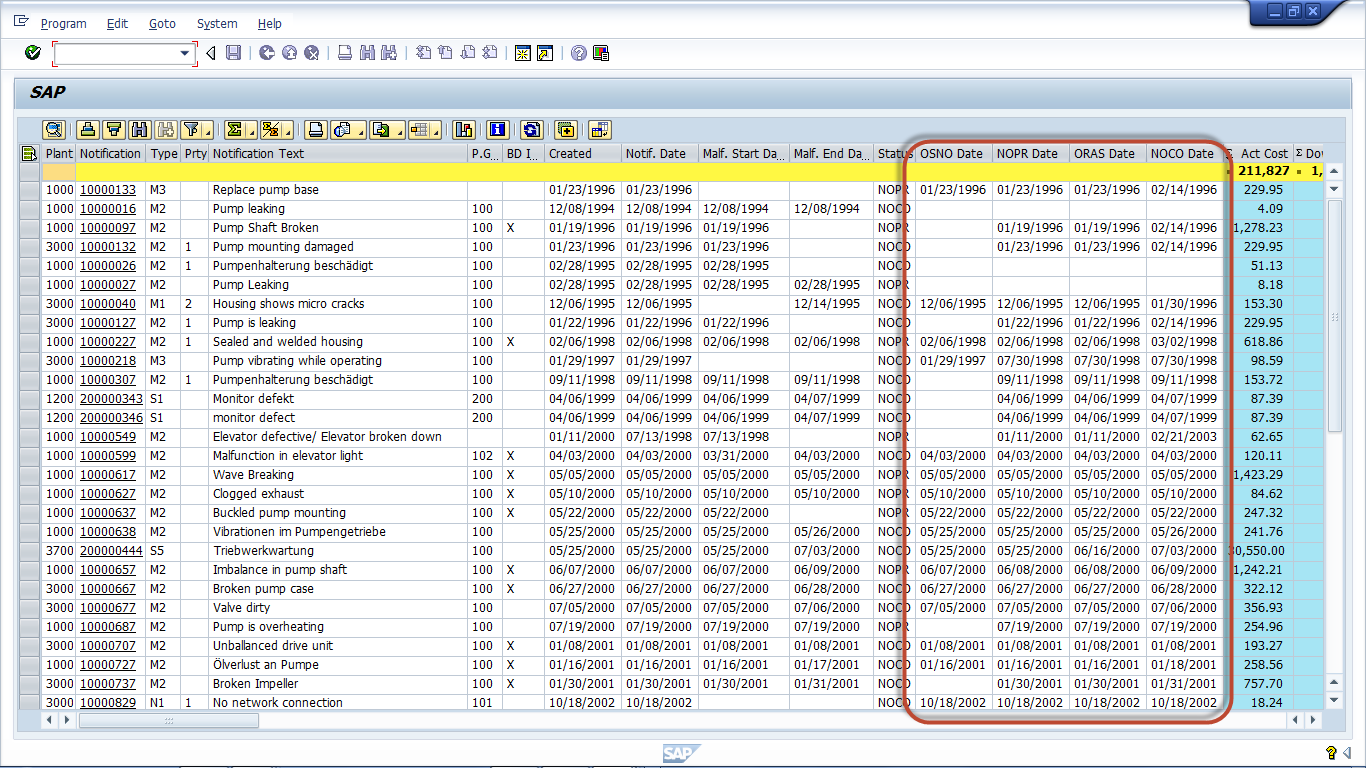The height and width of the screenshot is (768, 1366).
Task: Open the Goto menu
Action: [x=162, y=23]
